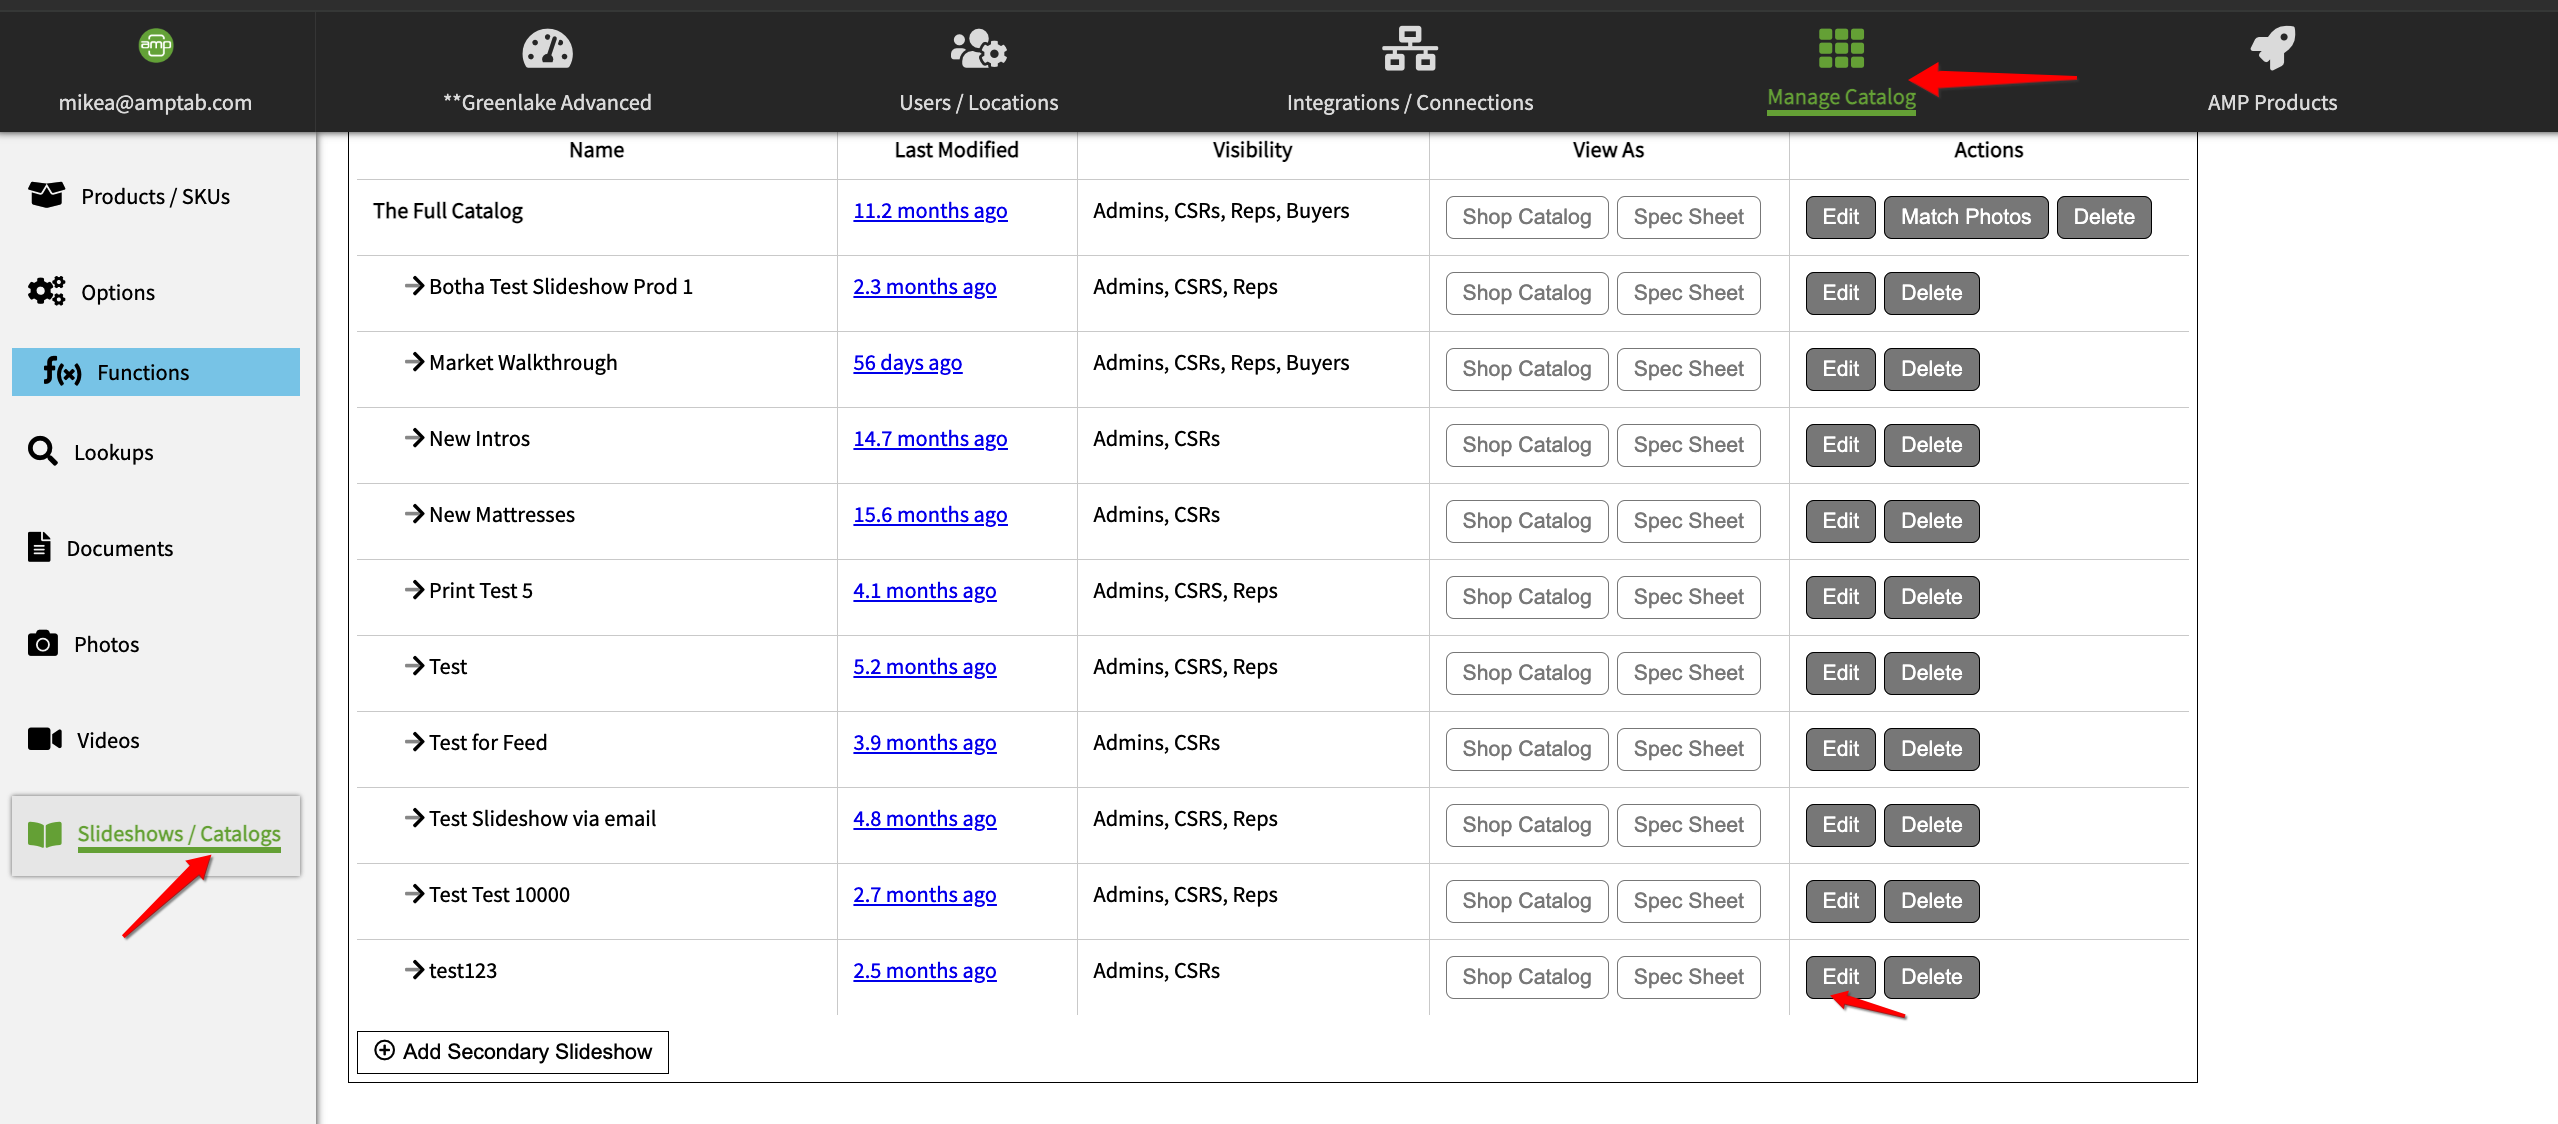Click the Options gears icon

point(46,291)
